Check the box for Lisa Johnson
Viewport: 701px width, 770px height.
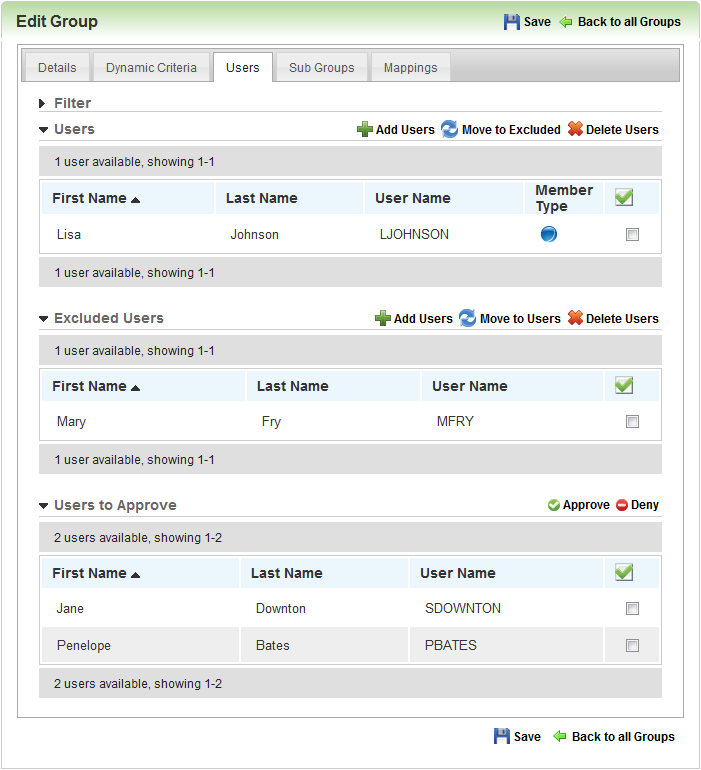(x=632, y=235)
